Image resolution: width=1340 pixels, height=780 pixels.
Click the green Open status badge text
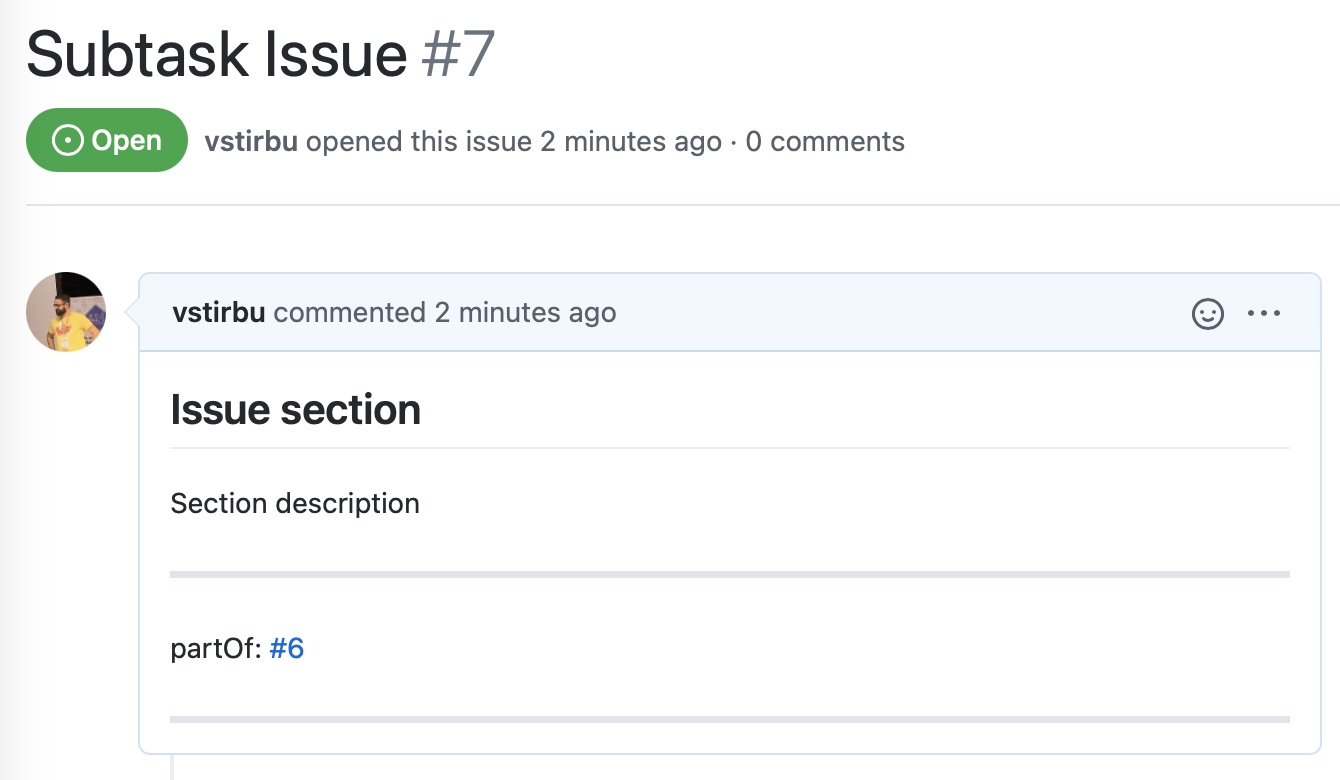click(126, 141)
